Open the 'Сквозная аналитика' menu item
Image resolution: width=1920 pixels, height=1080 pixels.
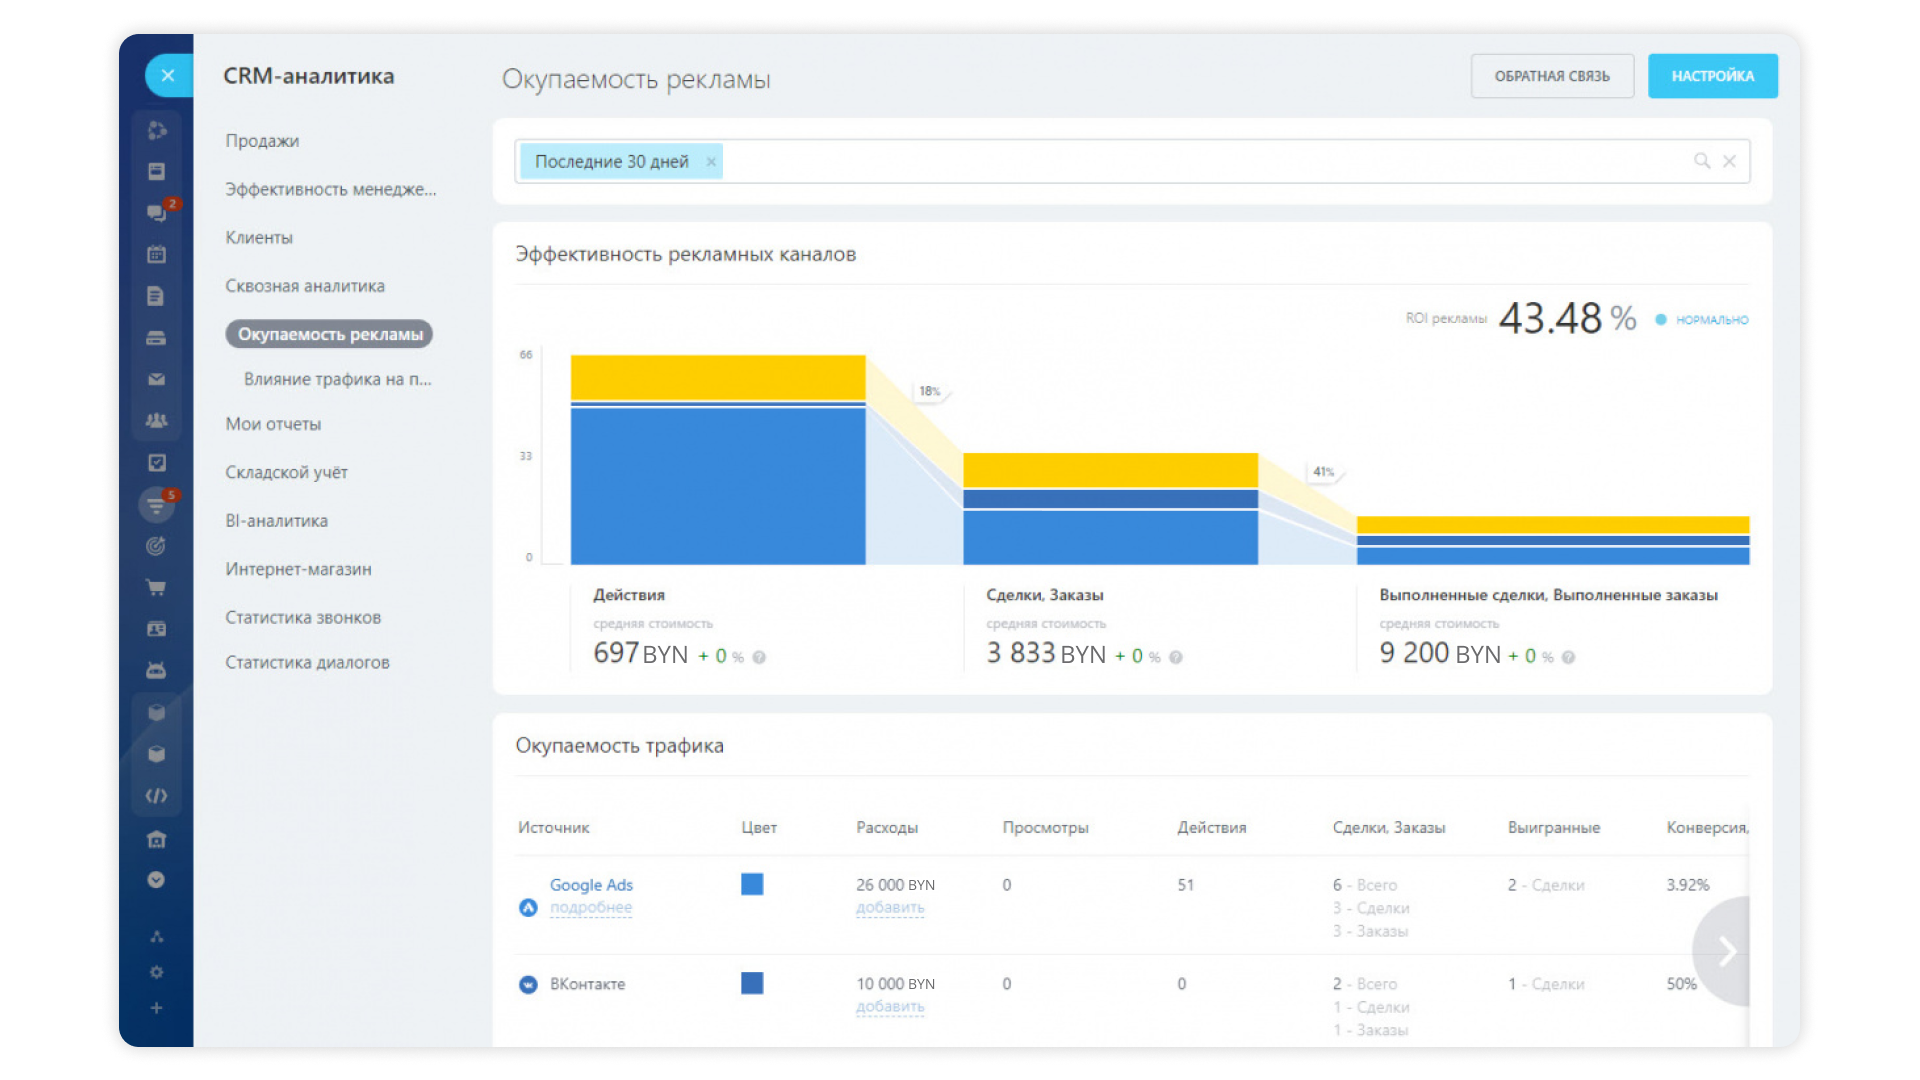(x=305, y=286)
